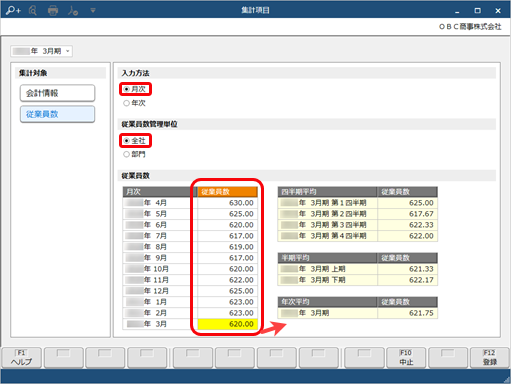Image resolution: width=511 pixels, height=384 pixels.
Task: Edit the 10月 employee count 620.00
Action: 228,269
